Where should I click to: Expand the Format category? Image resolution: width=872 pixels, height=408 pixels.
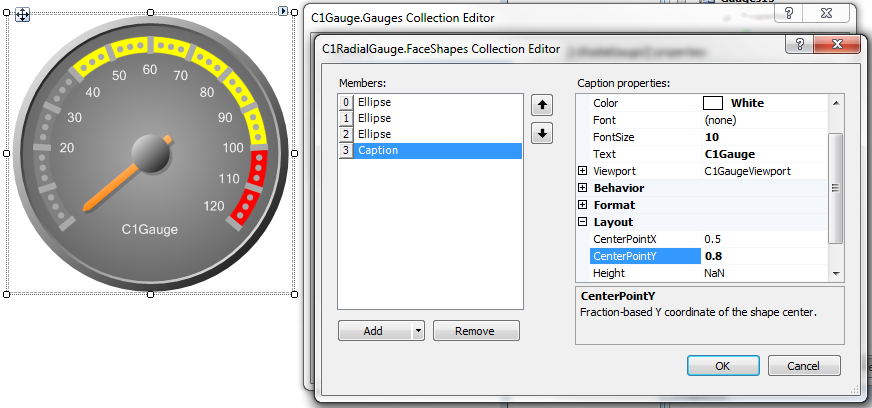coord(583,205)
